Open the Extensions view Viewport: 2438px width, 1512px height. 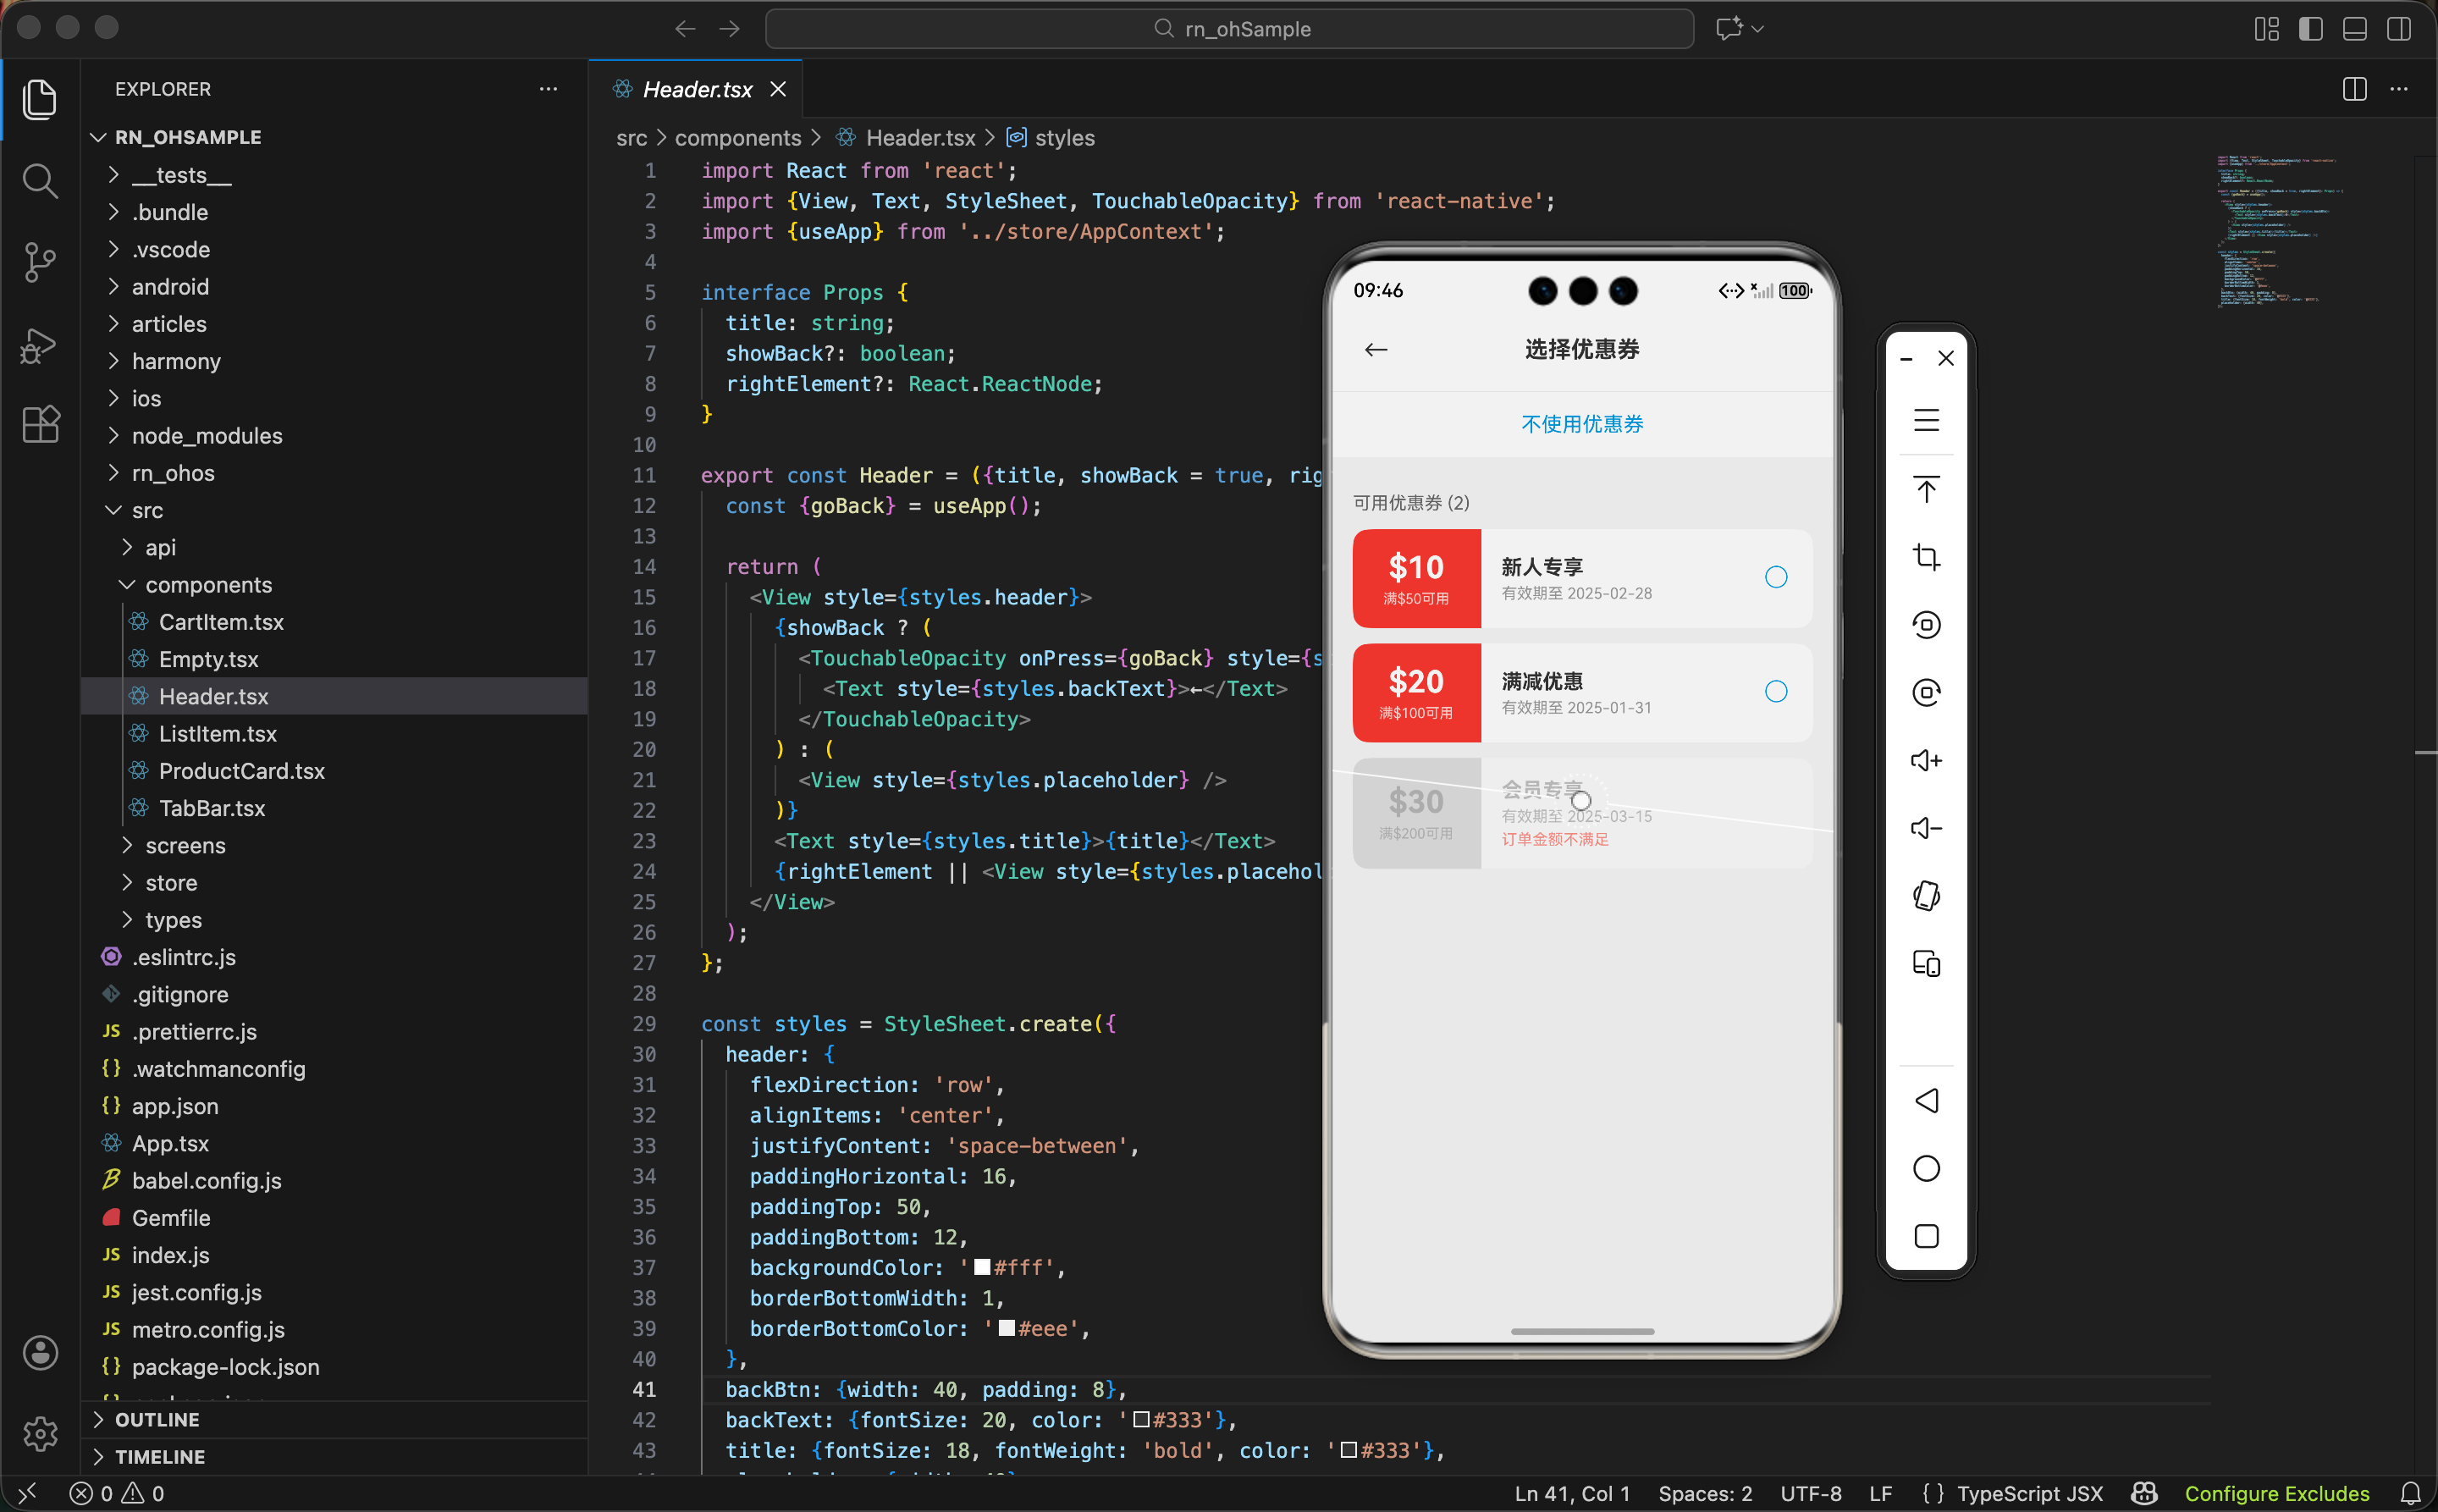click(x=39, y=425)
